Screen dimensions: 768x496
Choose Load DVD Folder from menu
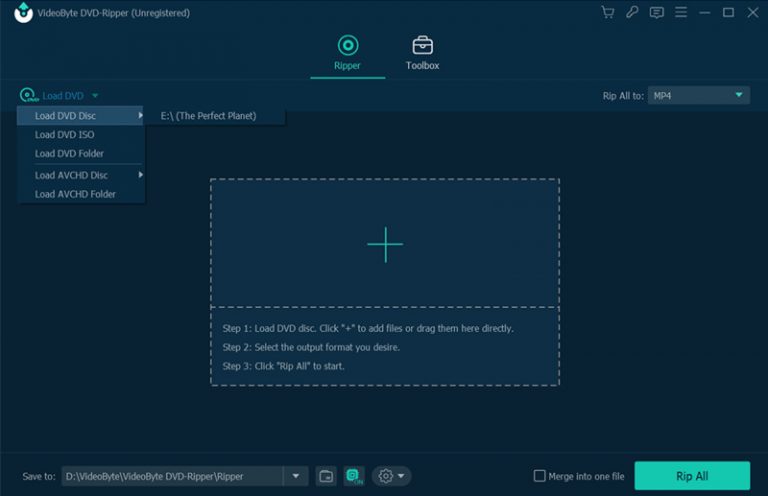pyautogui.click(x=69, y=154)
